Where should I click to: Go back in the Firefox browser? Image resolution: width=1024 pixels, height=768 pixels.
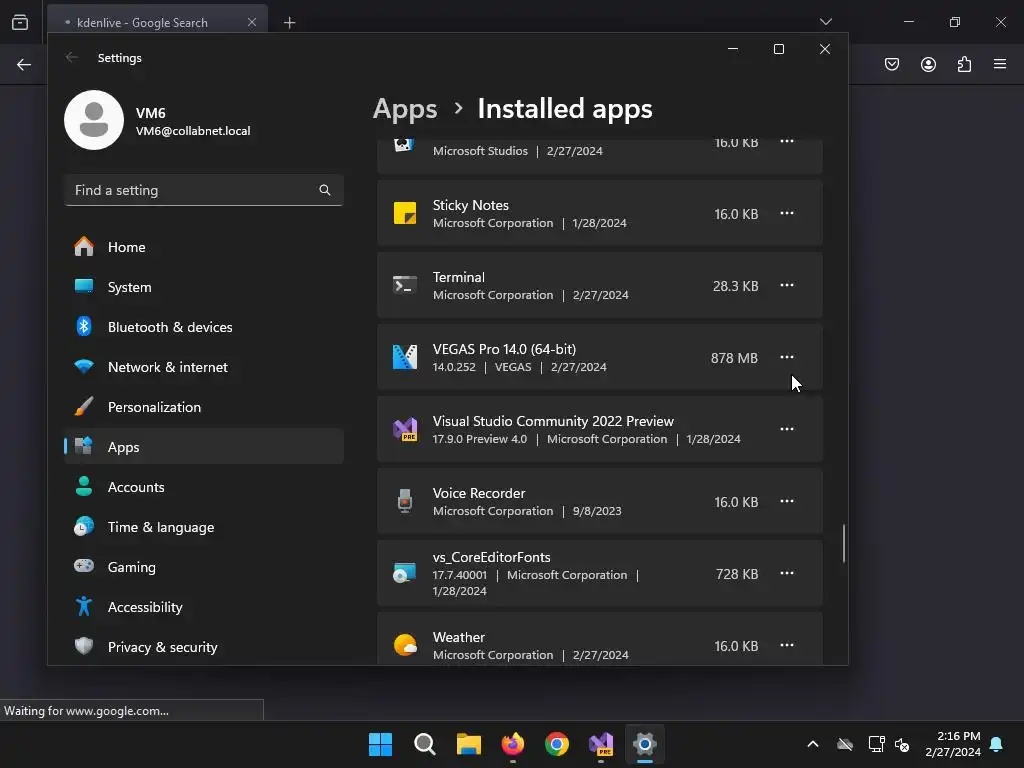24,64
